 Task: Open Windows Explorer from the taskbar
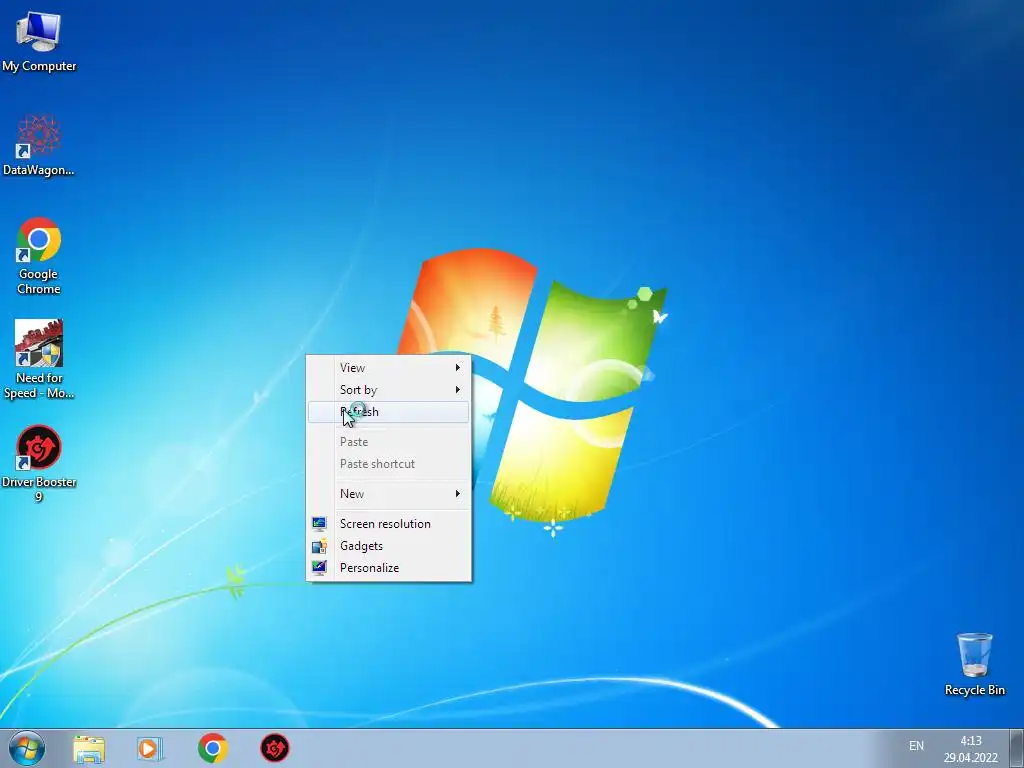(x=88, y=748)
